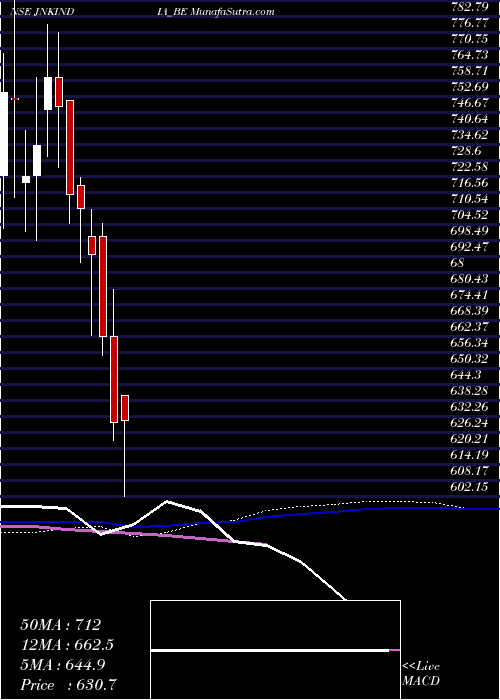Image resolution: width=500 pixels, height=700 pixels.
Task: Click the 752.69 price label
Action: pyautogui.click(x=470, y=87)
